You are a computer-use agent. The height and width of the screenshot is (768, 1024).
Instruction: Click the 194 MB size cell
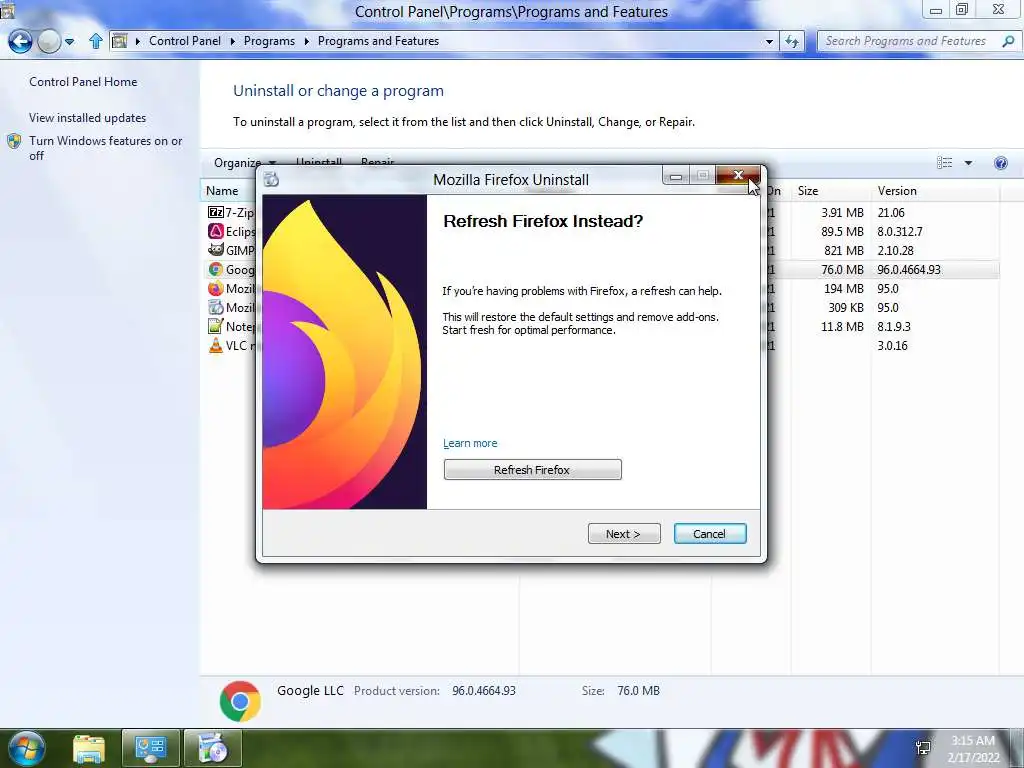tap(843, 288)
